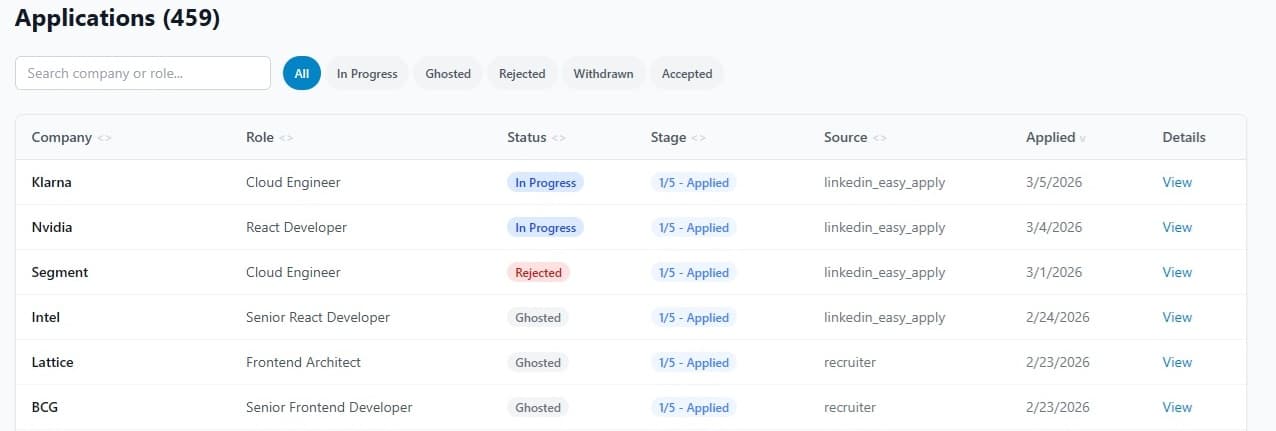The height and width of the screenshot is (431, 1276).
Task: View the BCG application details
Action: click(x=1177, y=407)
